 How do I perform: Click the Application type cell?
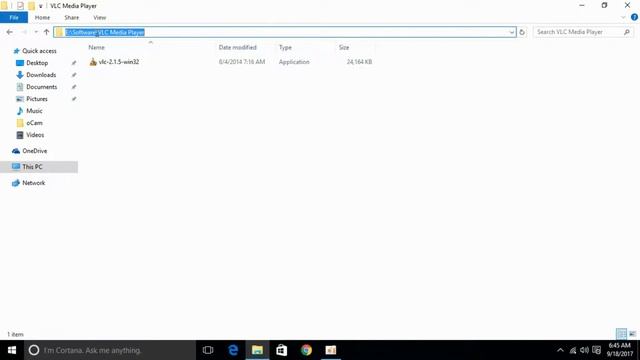click(x=294, y=62)
